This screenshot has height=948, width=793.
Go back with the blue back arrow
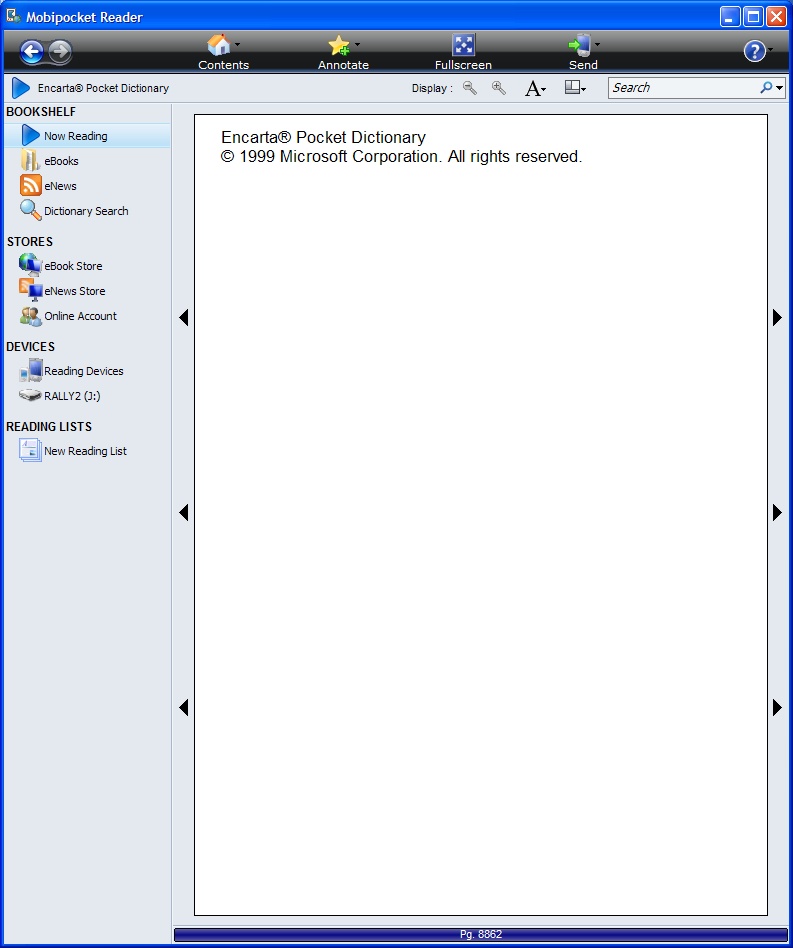(31, 52)
